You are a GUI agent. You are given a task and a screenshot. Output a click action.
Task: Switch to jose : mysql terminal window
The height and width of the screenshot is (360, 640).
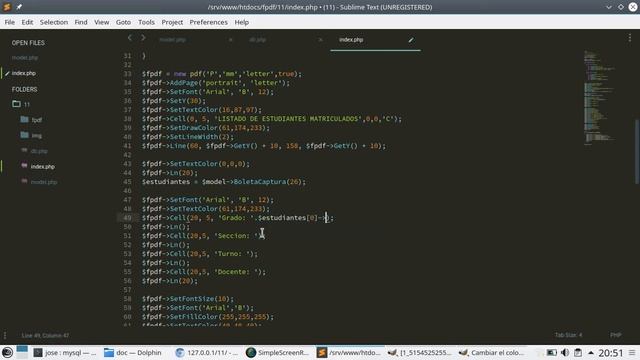click(64, 352)
